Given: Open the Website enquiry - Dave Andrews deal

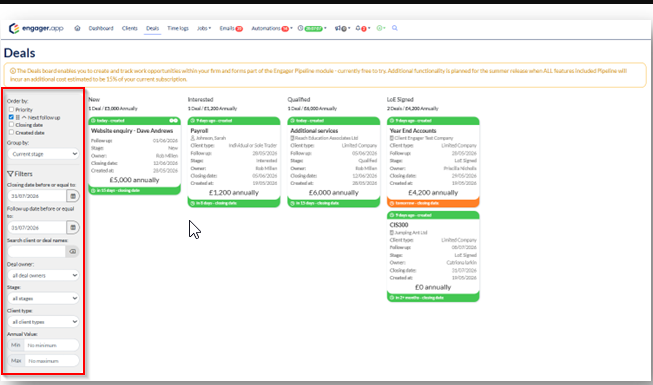Looking at the screenshot, I should coord(132,131).
